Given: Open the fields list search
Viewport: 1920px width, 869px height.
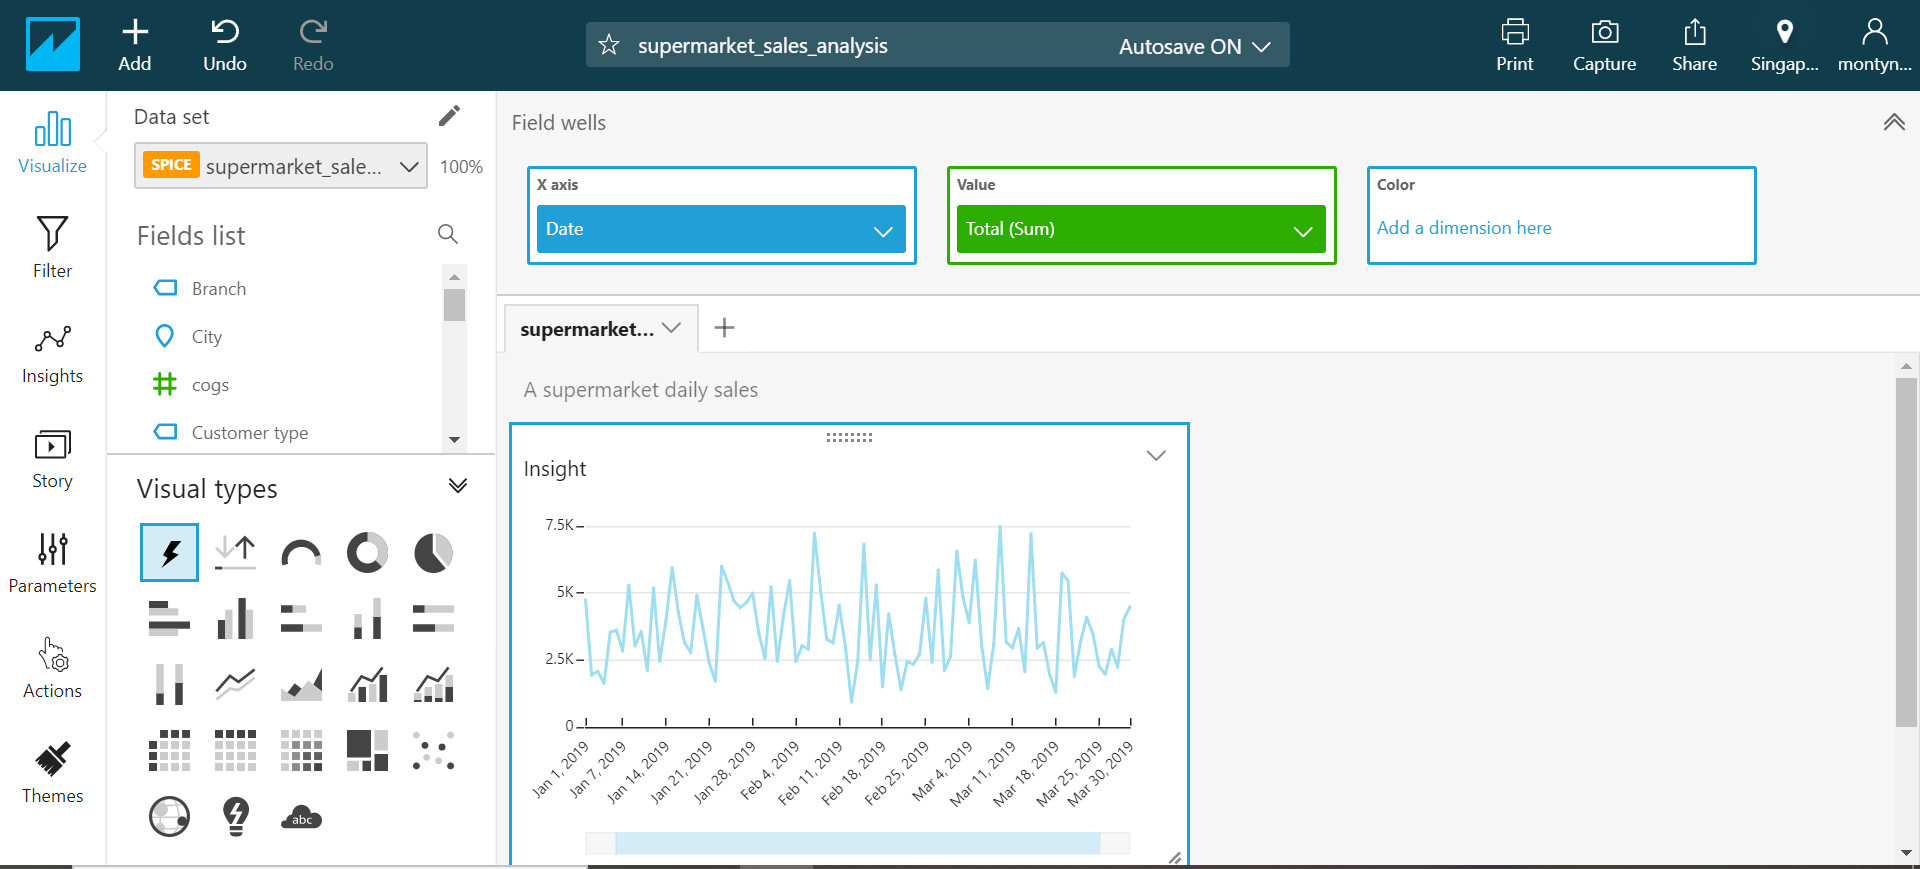Looking at the screenshot, I should tap(448, 234).
